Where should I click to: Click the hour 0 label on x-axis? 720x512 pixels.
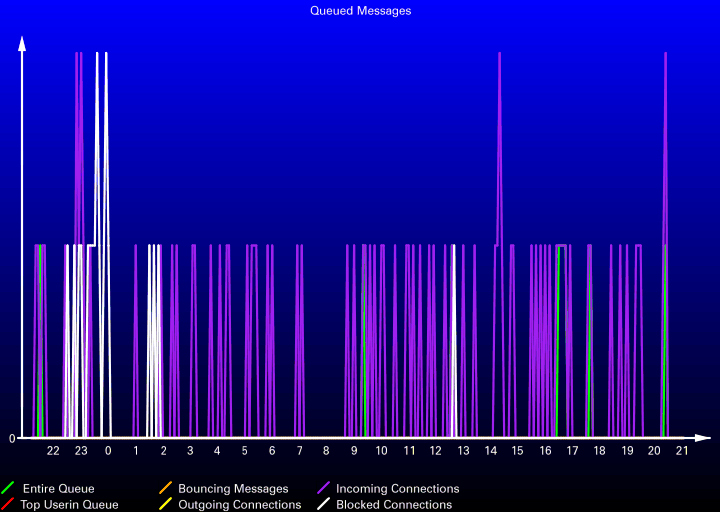tap(108, 451)
